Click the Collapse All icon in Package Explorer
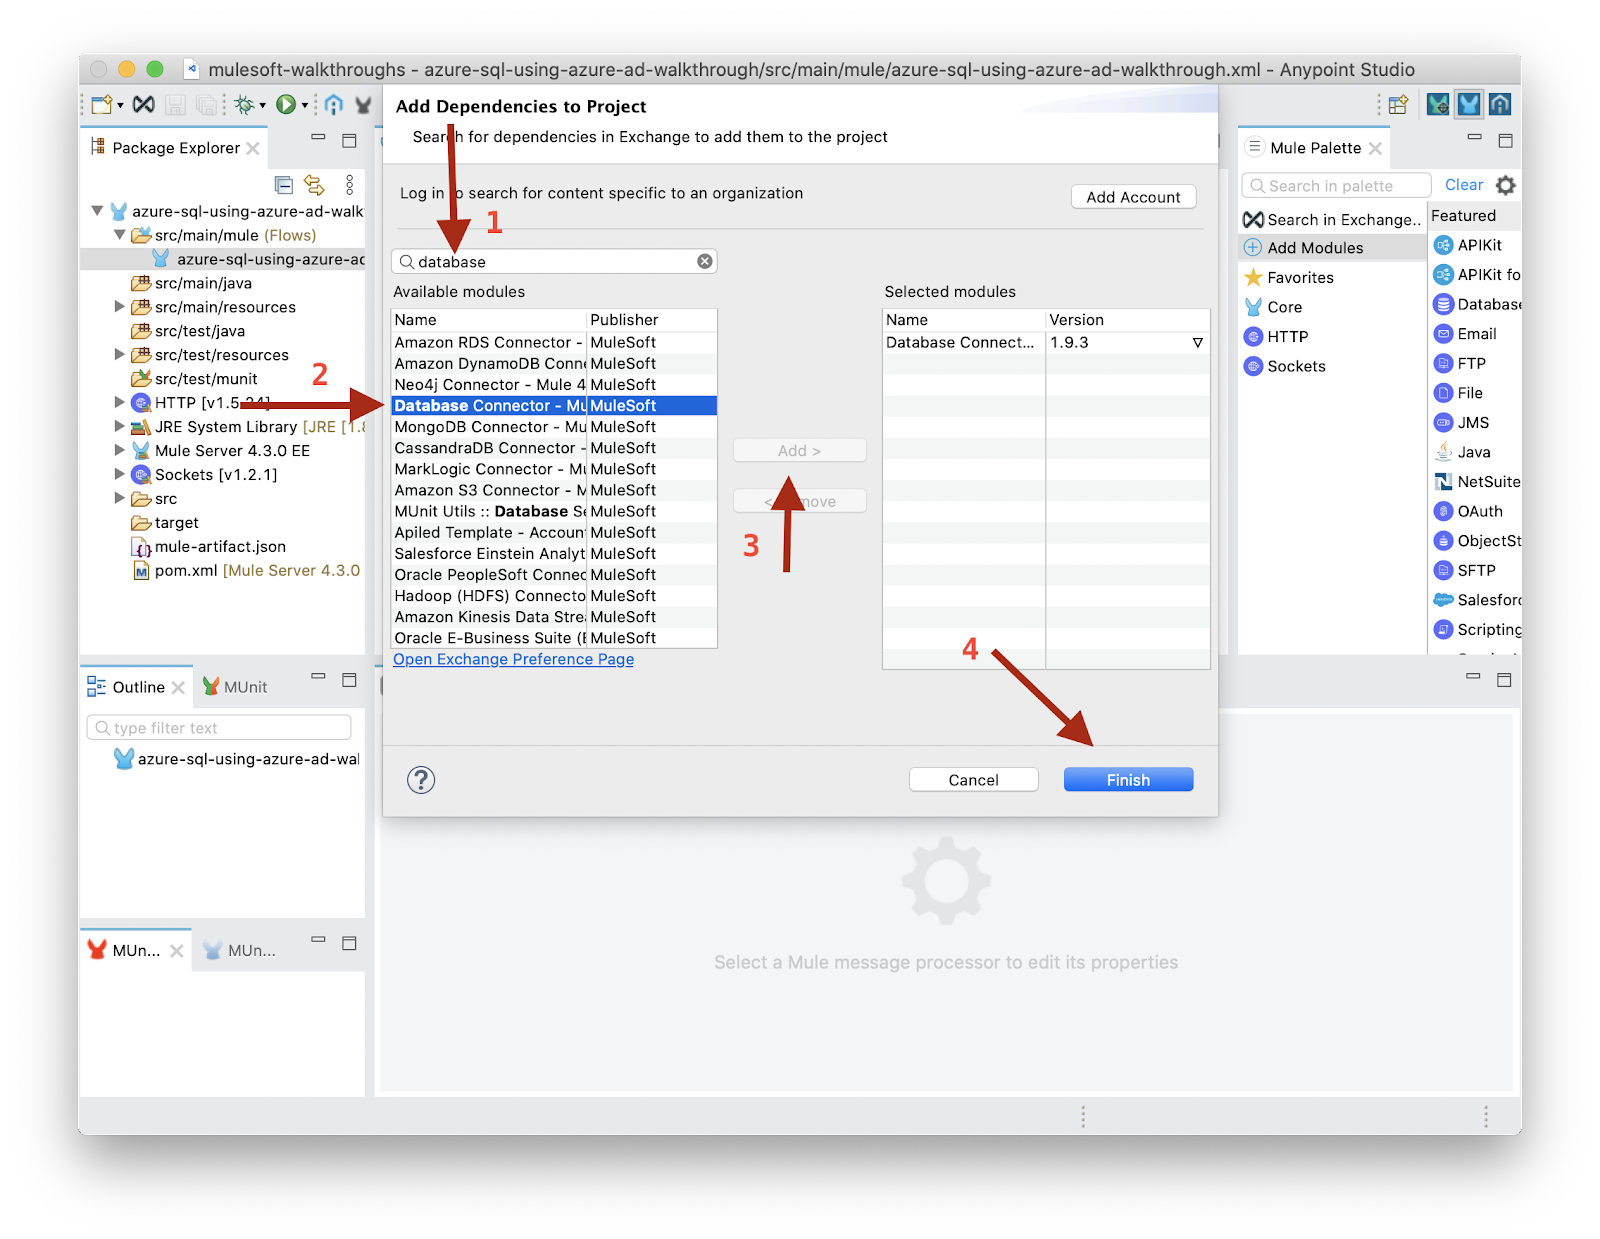Image resolution: width=1600 pixels, height=1239 pixels. (x=284, y=185)
